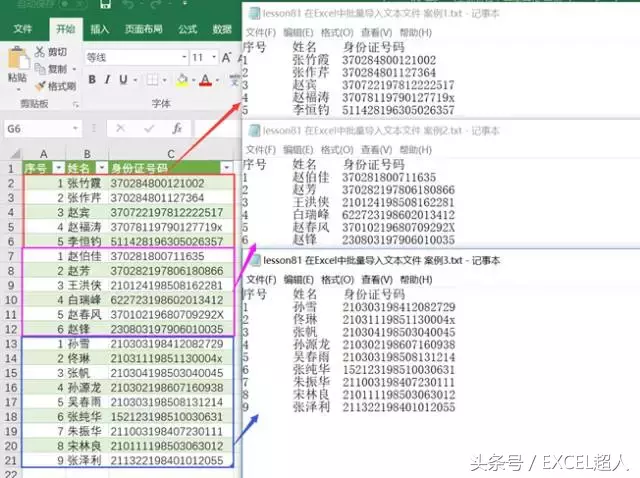Open 帮助(H) menu in 案例3.txt Notepad
This screenshot has height=478, width=640.
(416, 280)
